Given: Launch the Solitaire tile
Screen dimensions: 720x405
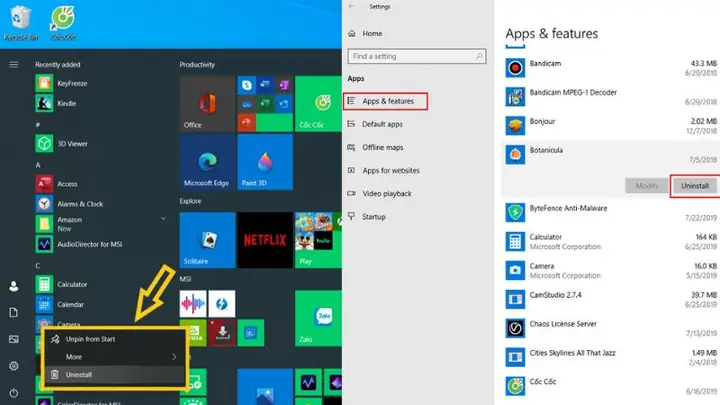Looking at the screenshot, I should click(207, 240).
